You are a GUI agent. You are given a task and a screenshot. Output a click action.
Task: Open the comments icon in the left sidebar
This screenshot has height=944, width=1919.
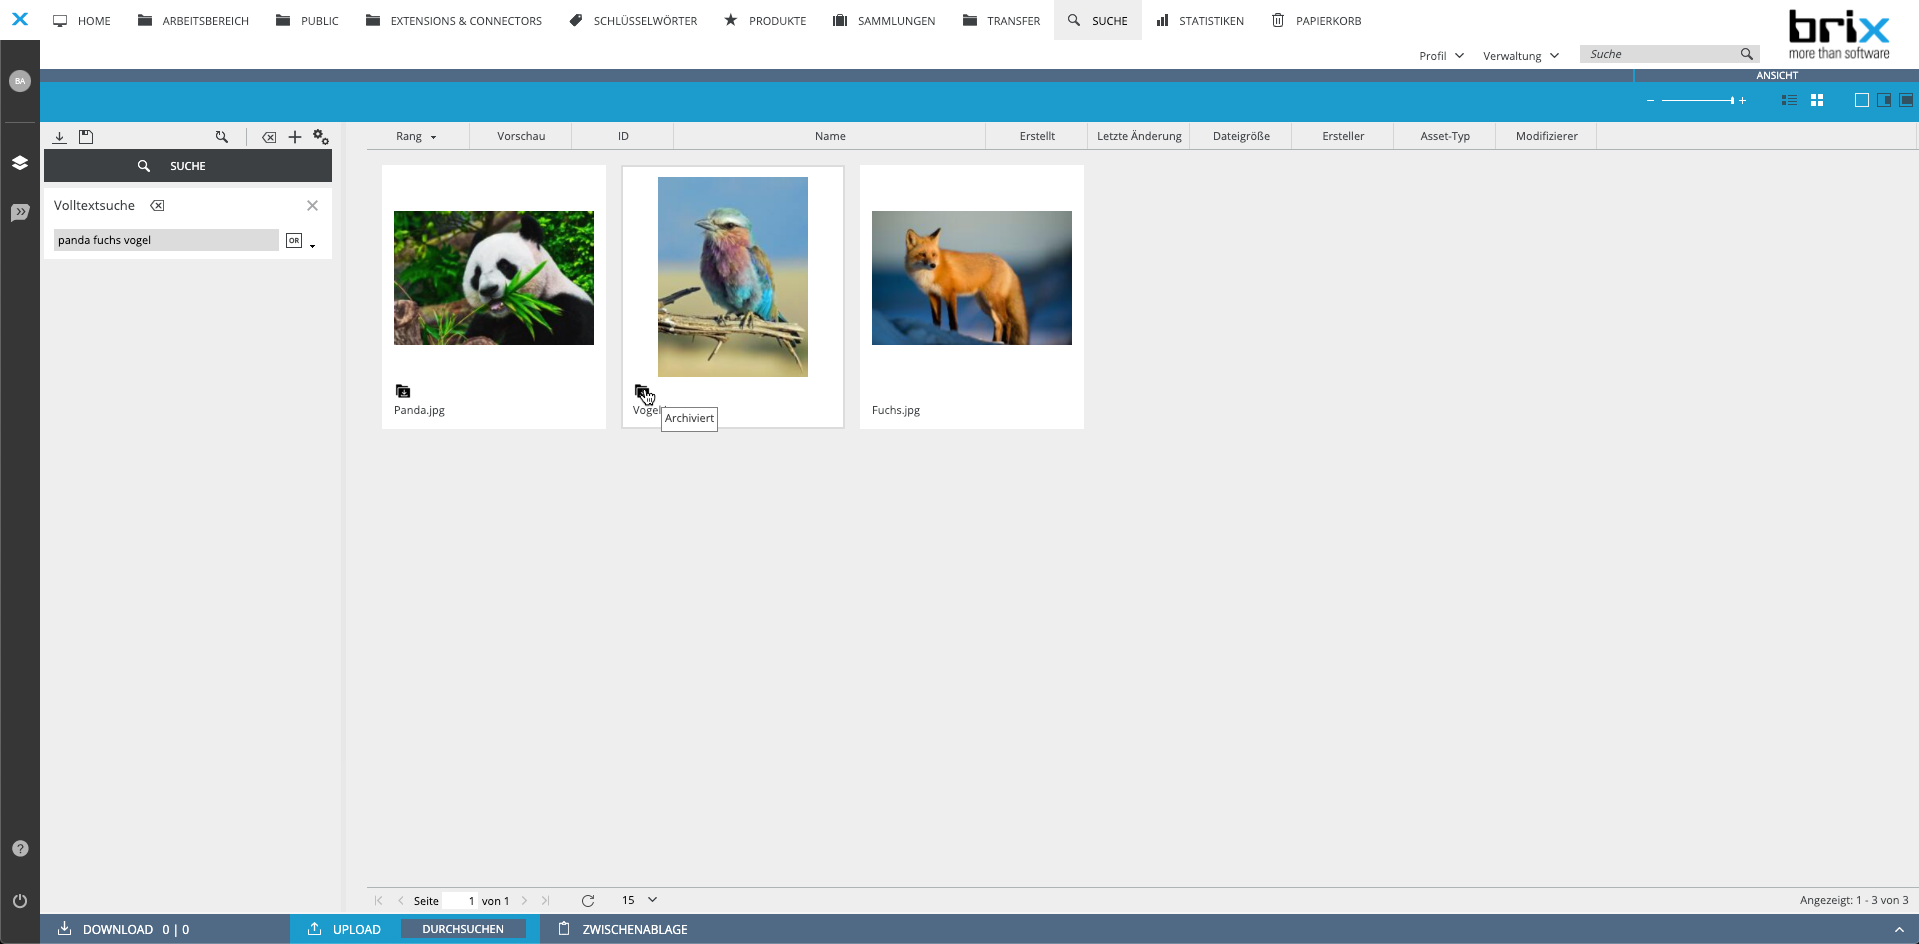point(20,212)
